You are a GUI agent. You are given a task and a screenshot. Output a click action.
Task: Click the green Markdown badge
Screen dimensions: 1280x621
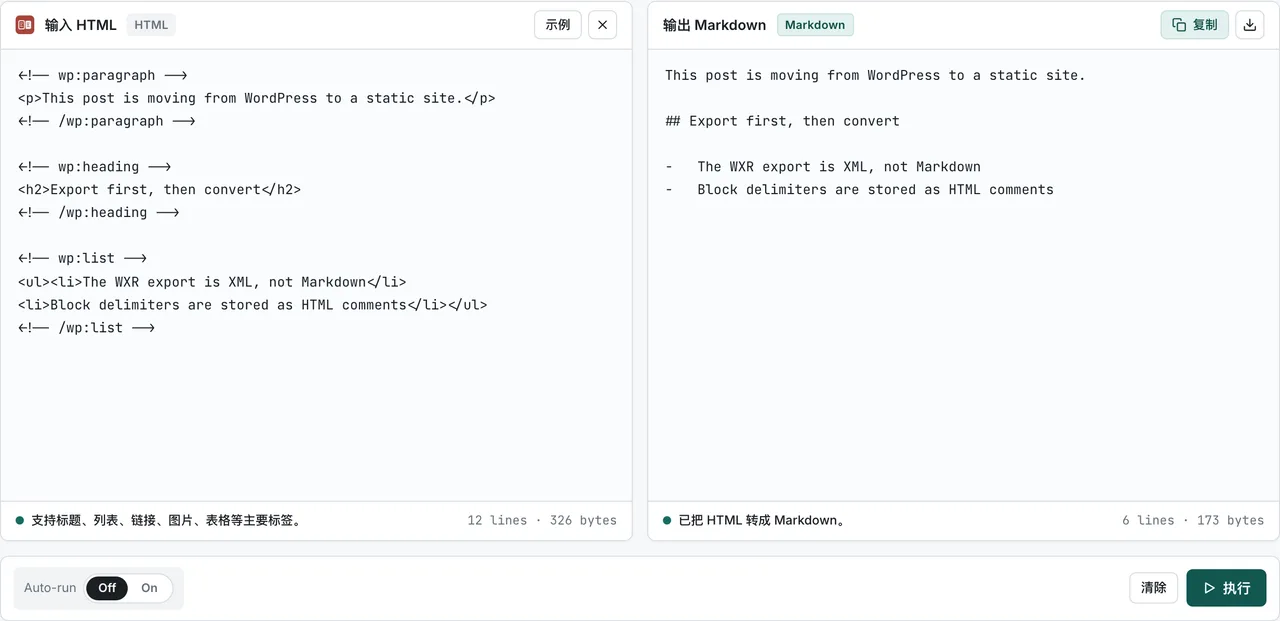(x=815, y=25)
